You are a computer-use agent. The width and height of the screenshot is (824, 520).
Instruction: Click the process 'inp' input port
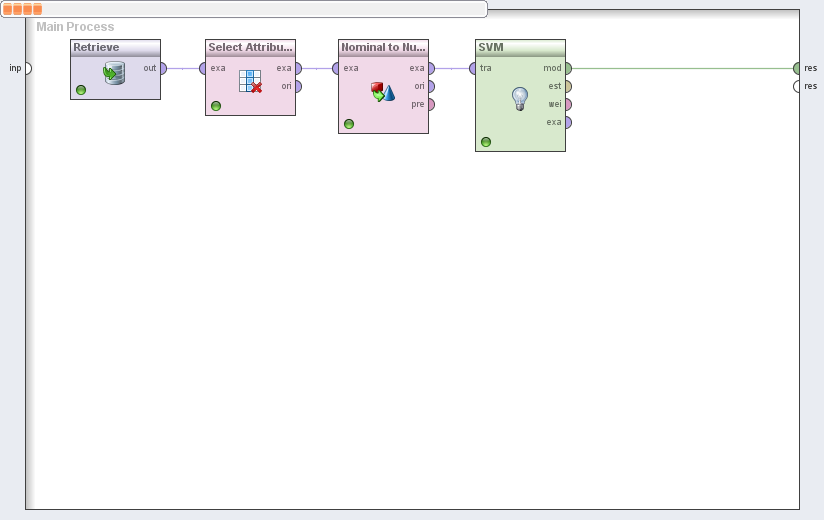point(28,68)
